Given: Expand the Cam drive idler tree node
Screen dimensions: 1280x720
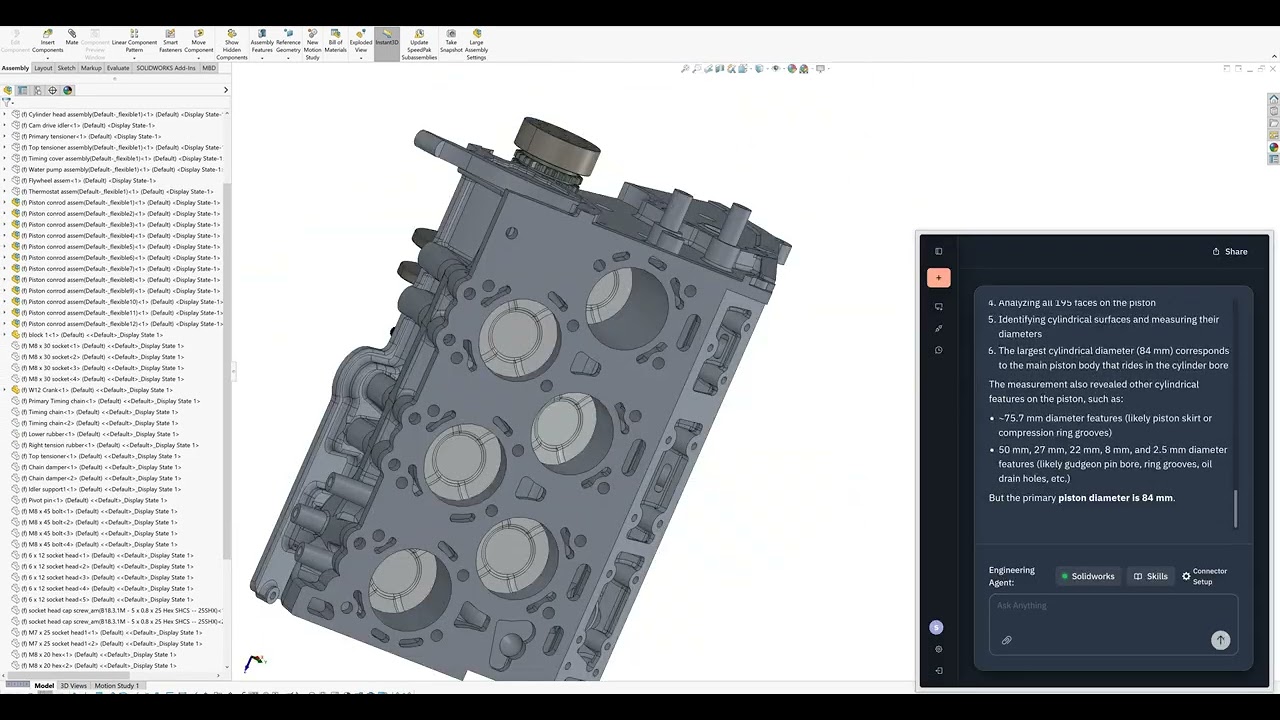Looking at the screenshot, I should 4,126.
